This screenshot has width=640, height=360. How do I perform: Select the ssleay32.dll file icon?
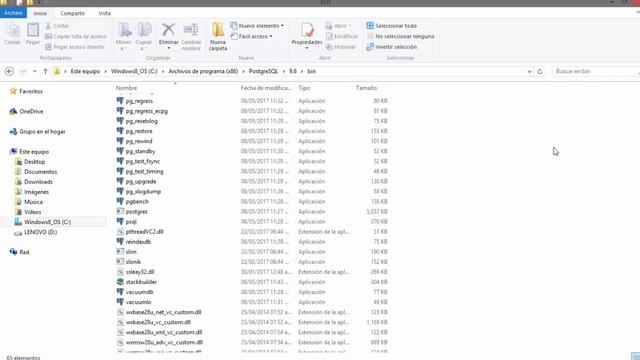[120, 272]
